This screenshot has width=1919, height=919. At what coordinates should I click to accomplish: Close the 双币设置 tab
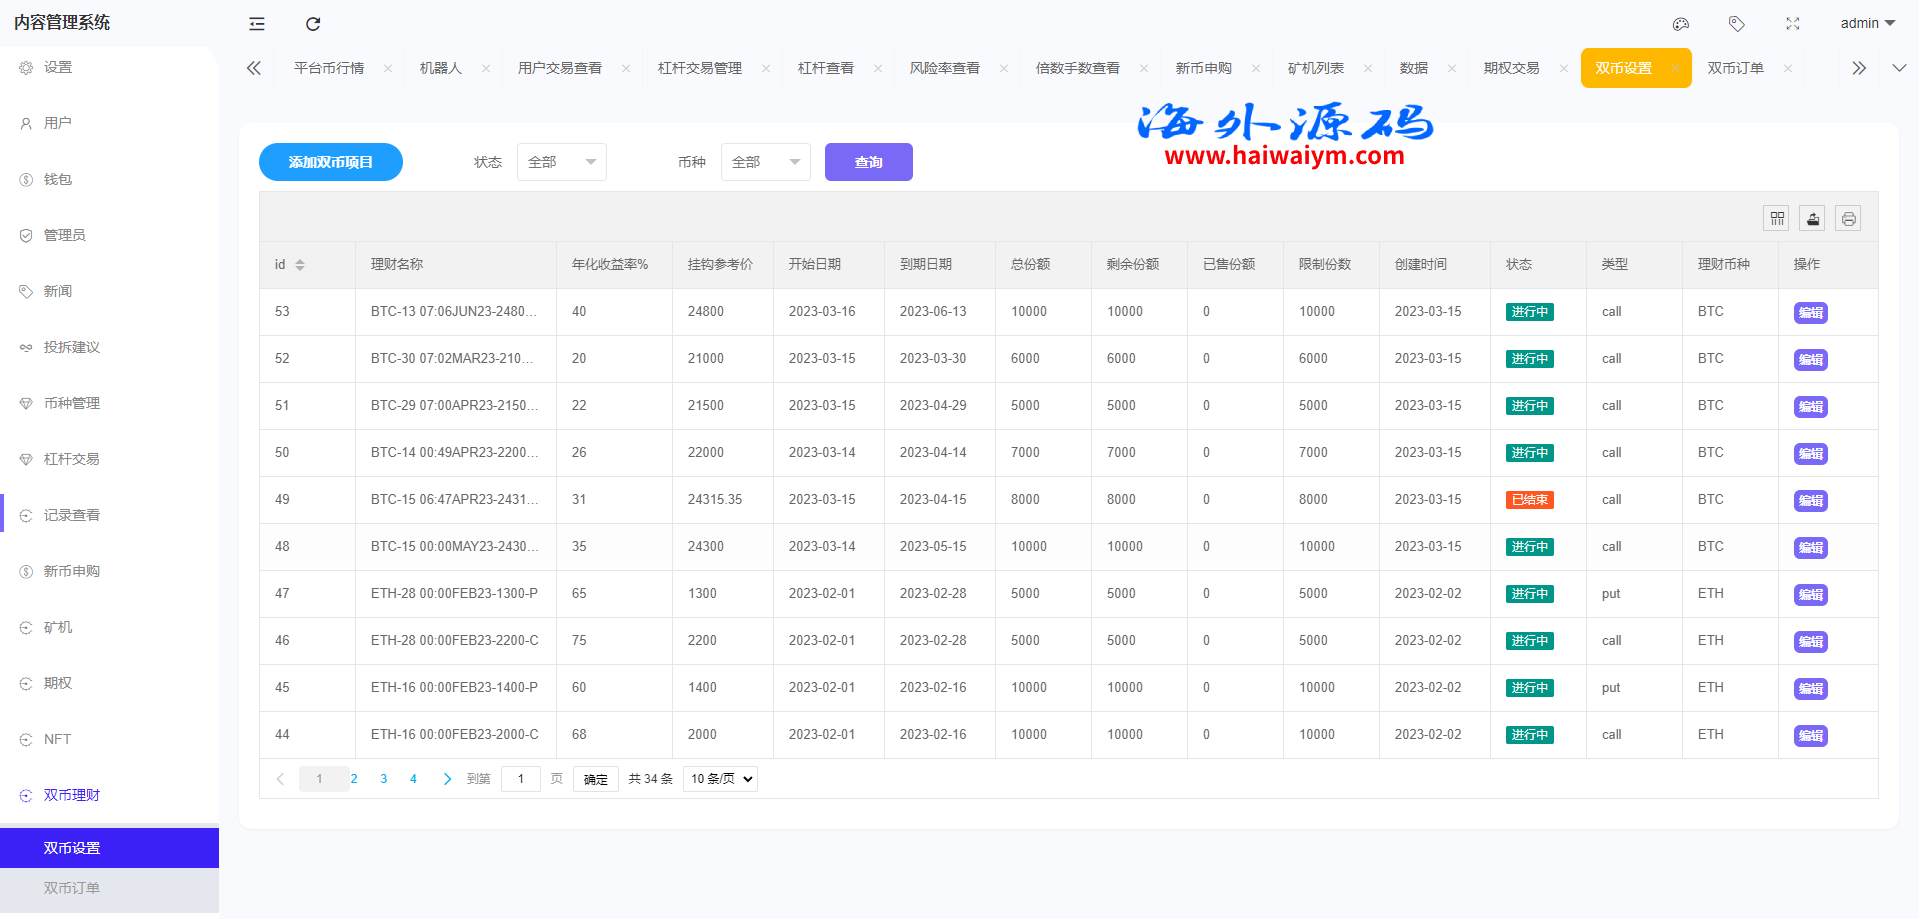[1675, 68]
